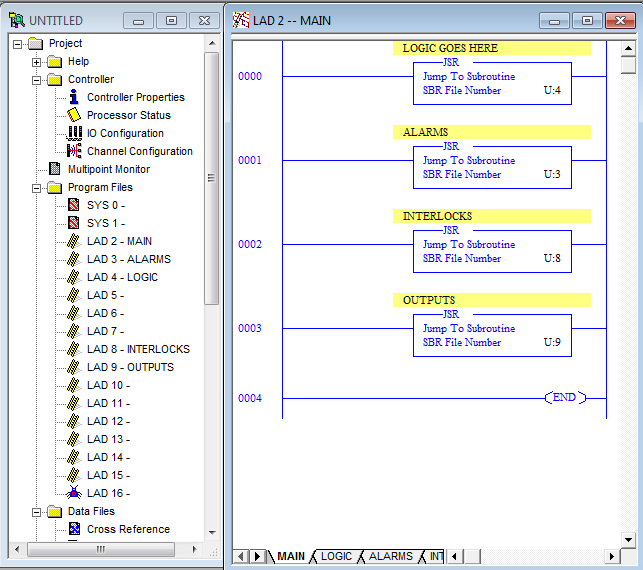643x570 pixels.
Task: Select the JSR instruction with U:4
Action: (492, 81)
